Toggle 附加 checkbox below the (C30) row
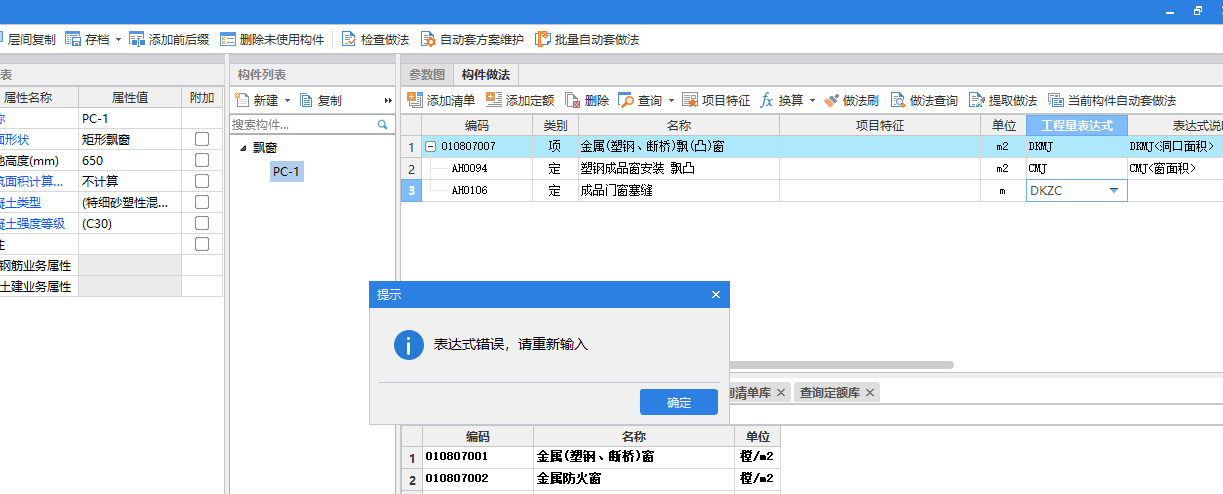The image size is (1223, 494). point(202,244)
